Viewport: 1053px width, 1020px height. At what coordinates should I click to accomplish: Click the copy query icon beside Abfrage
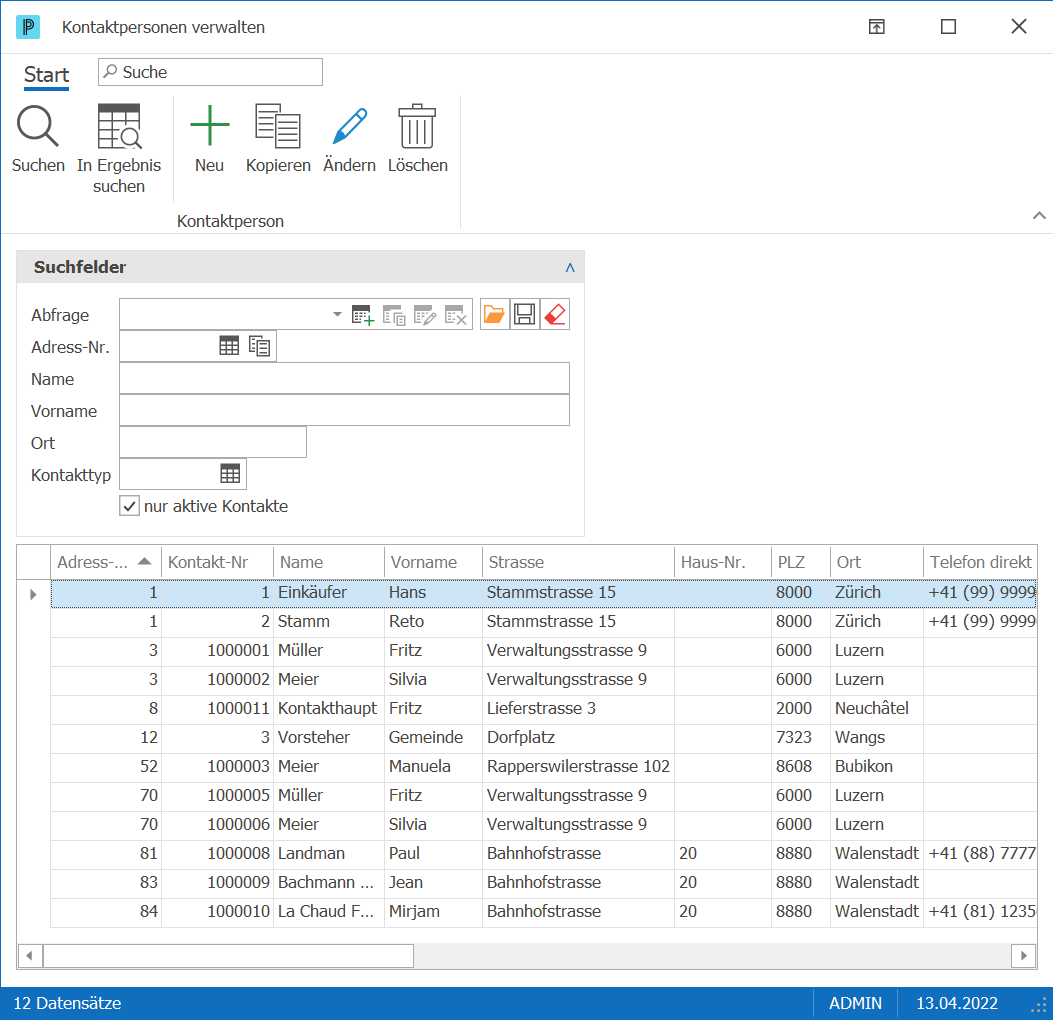coord(394,315)
